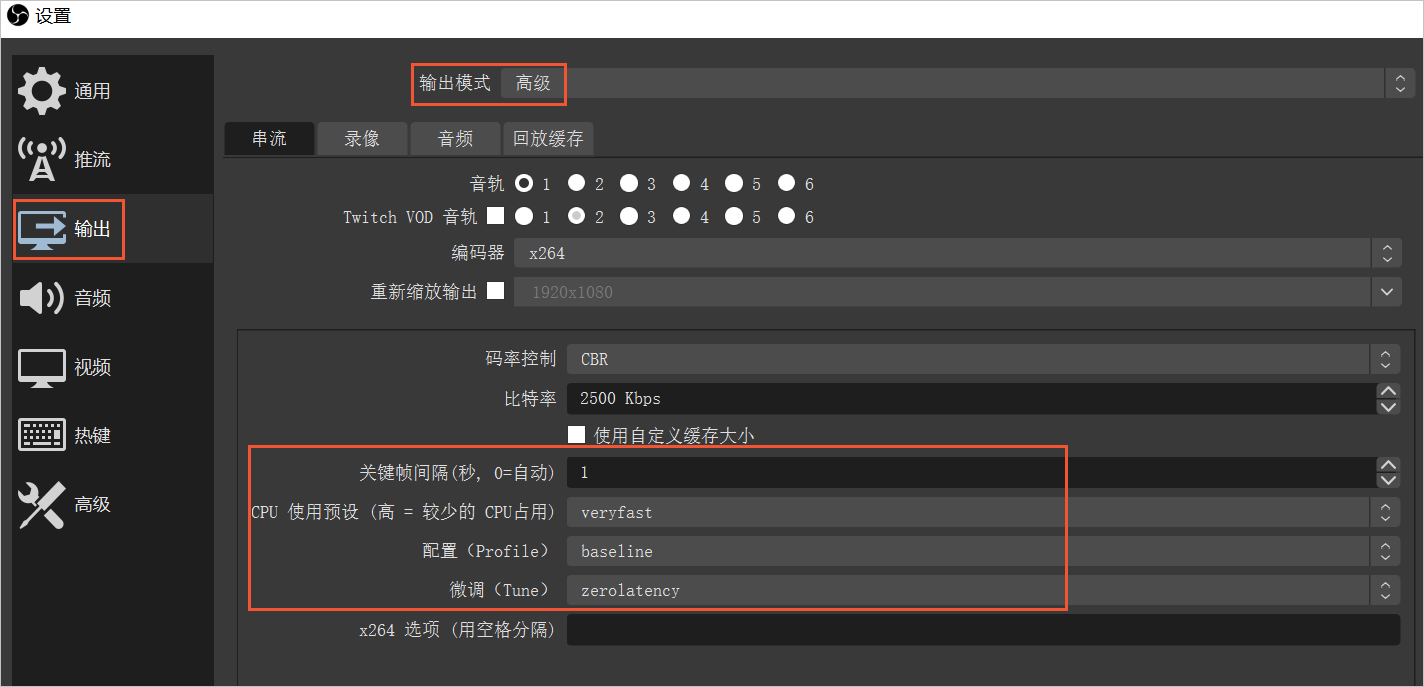The width and height of the screenshot is (1424, 687).
Task: Open 音频 settings via speaker icon
Action: (41, 297)
